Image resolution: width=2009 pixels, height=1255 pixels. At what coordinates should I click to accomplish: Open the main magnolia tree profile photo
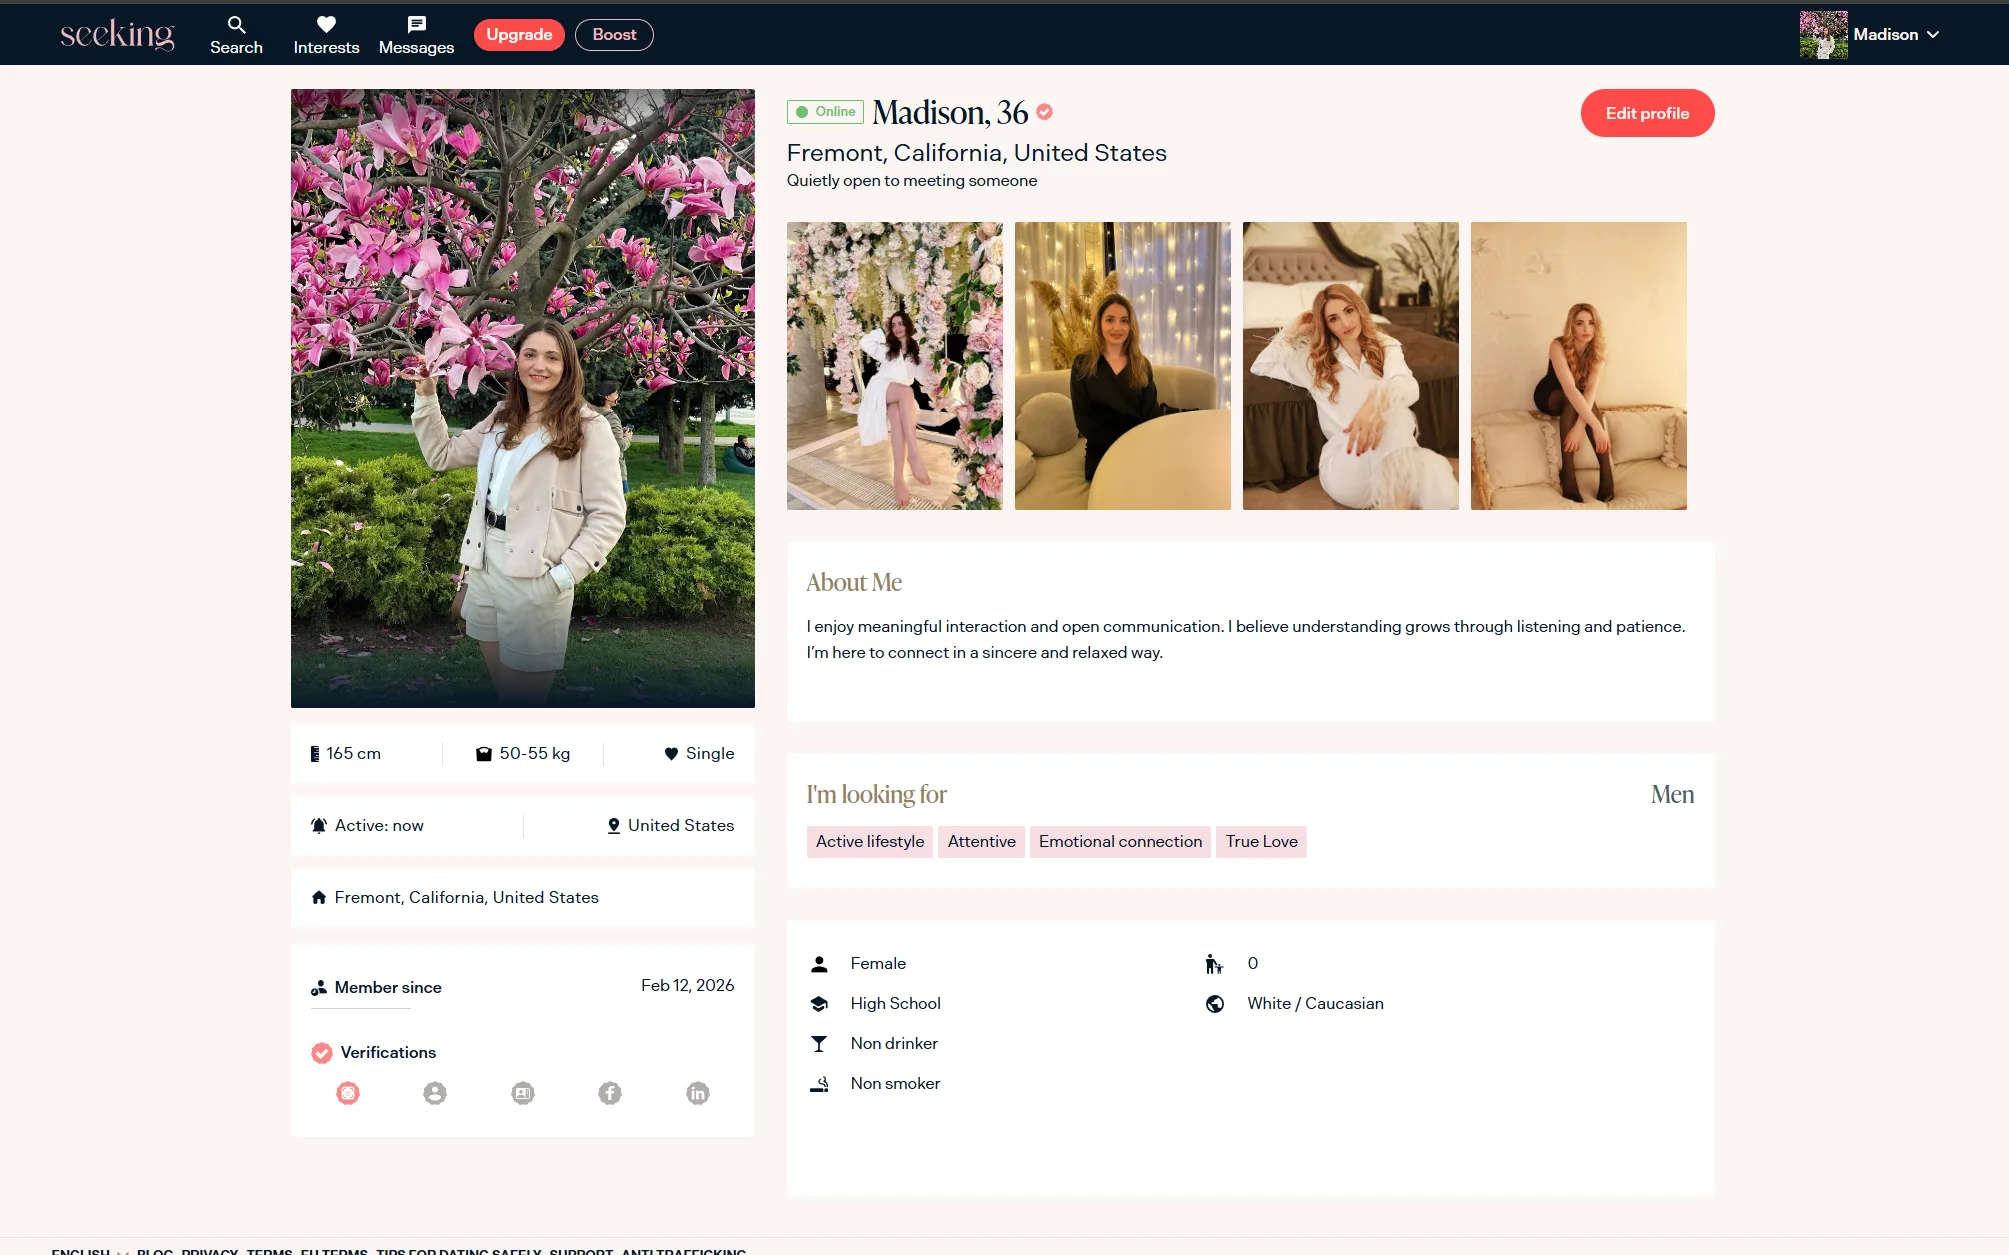[x=522, y=398]
